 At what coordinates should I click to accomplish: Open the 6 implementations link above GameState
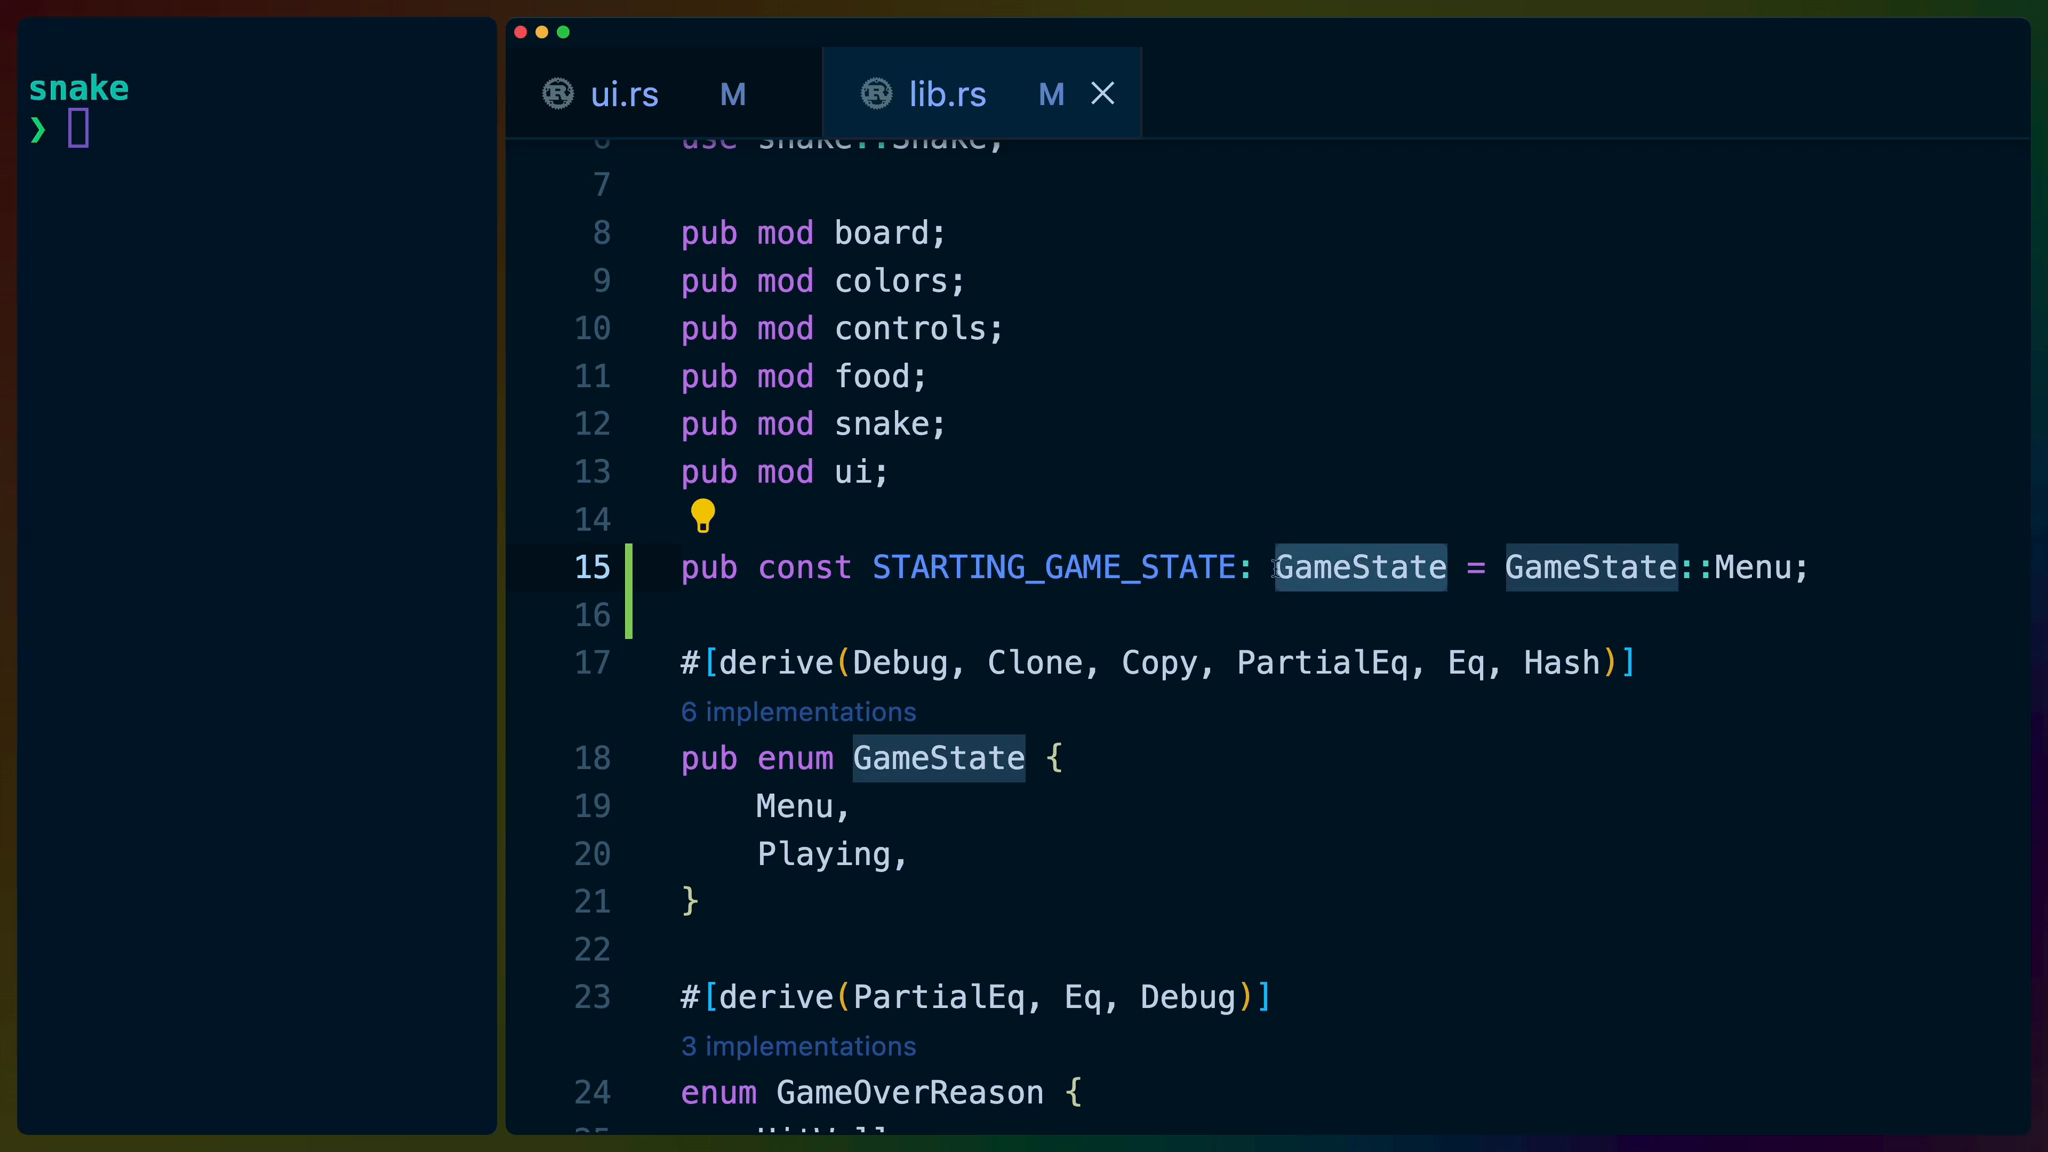pyautogui.click(x=797, y=711)
